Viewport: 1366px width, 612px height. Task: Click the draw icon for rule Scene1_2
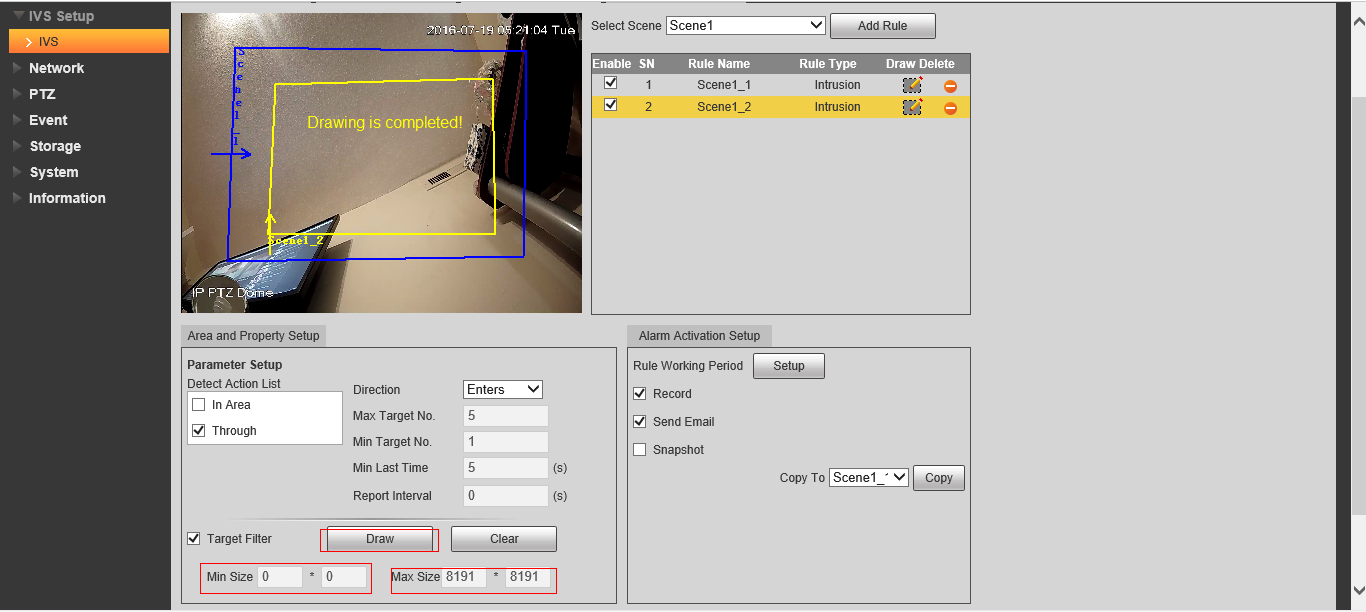click(912, 107)
